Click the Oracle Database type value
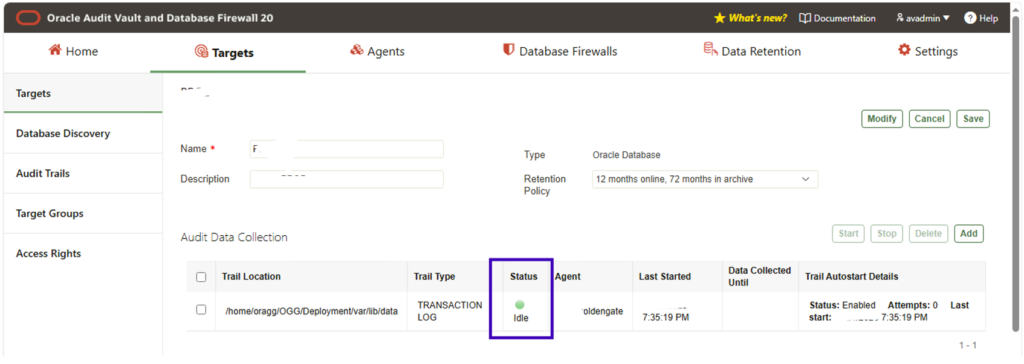The width and height of the screenshot is (1024, 364). pyautogui.click(x=626, y=155)
